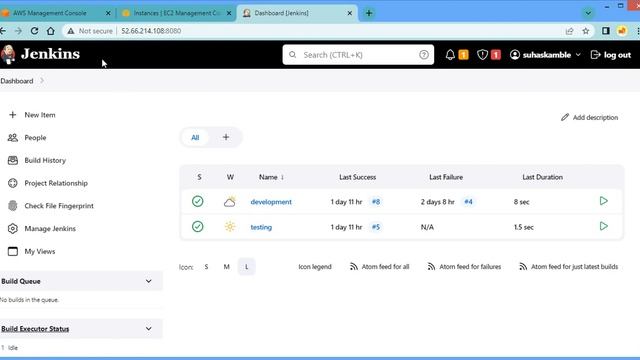The height and width of the screenshot is (360, 640).
Task: Click the Build History sidebar icon
Action: (x=13, y=160)
